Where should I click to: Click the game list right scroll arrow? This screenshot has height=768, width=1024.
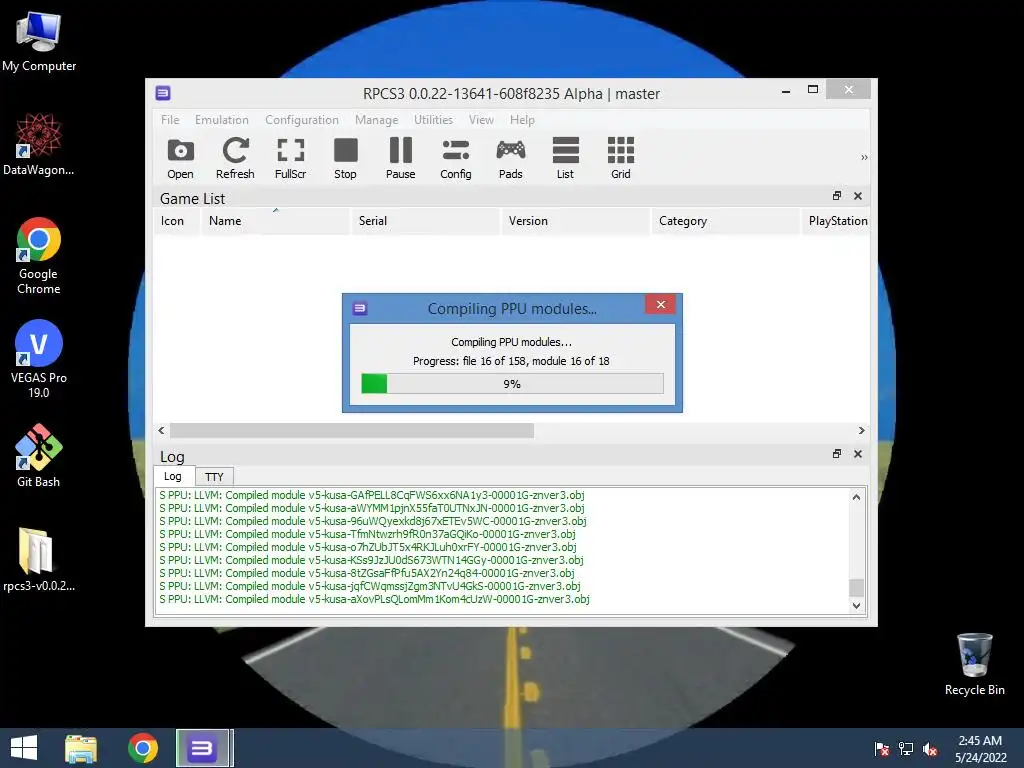(861, 430)
